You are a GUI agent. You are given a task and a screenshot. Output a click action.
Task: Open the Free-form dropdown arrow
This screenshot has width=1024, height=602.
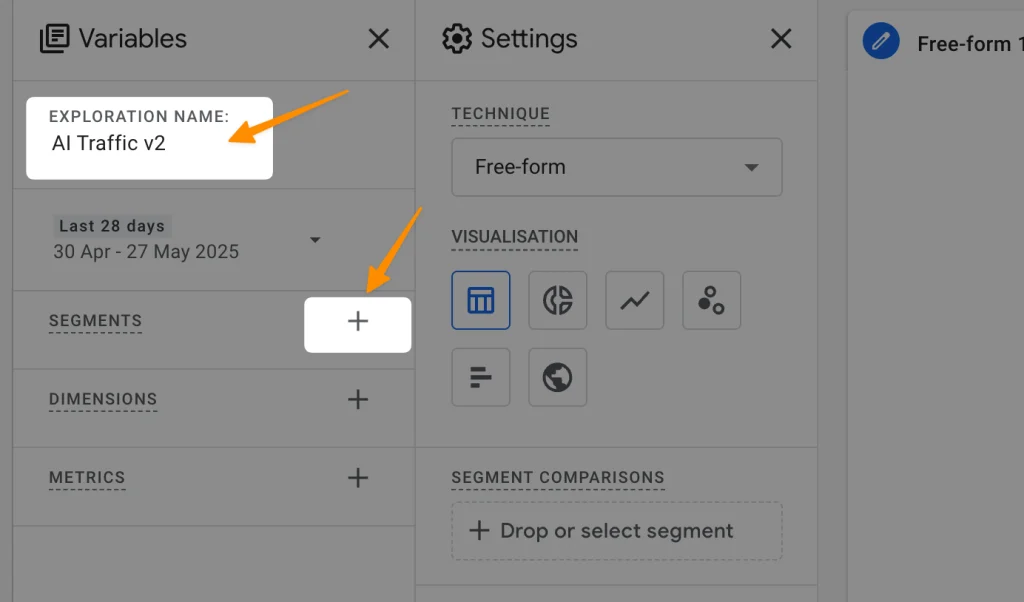751,167
